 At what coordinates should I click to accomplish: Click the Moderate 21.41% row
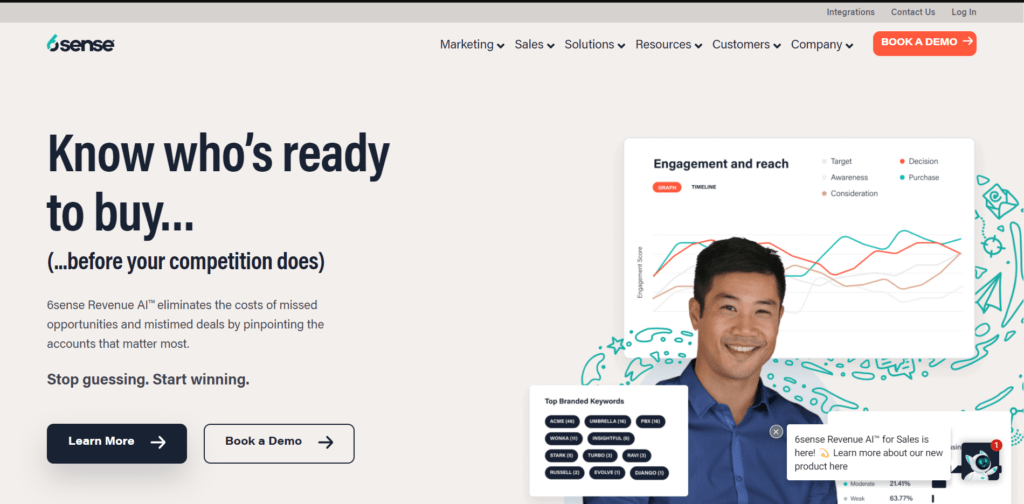tap(896, 484)
